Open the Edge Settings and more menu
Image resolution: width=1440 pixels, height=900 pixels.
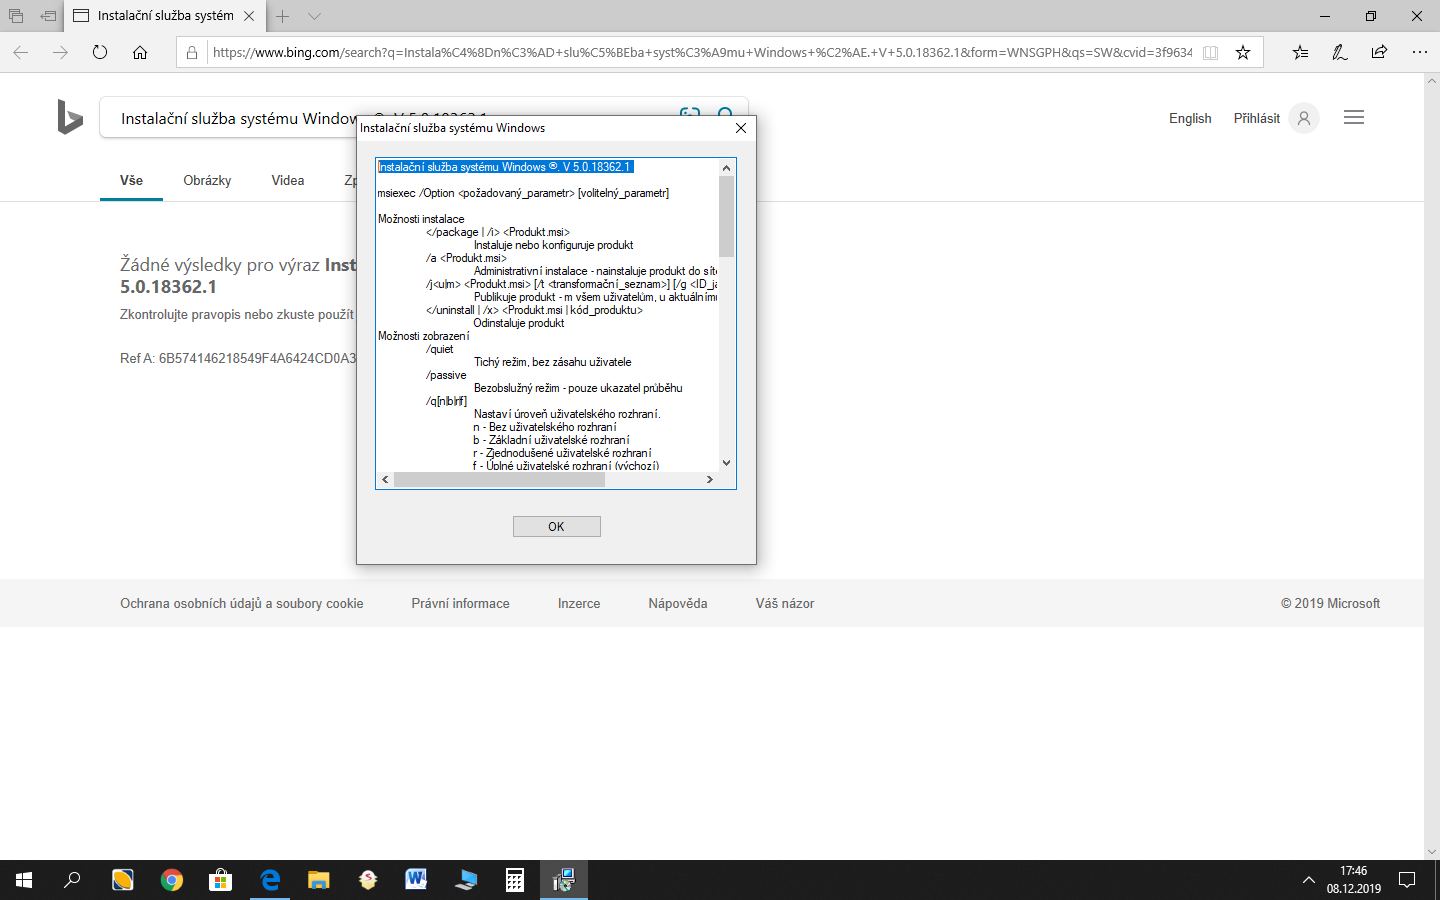coord(1420,52)
